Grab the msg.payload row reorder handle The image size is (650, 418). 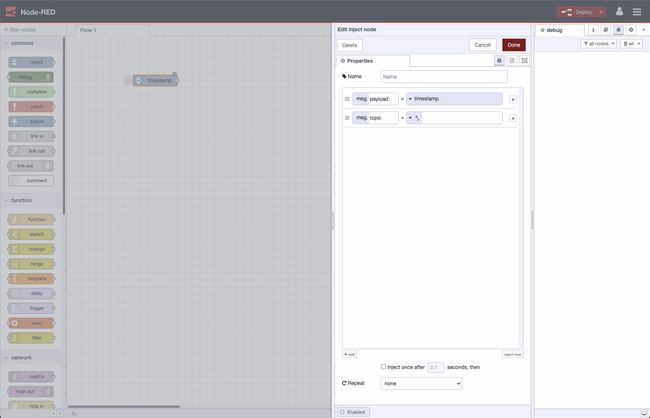[347, 99]
